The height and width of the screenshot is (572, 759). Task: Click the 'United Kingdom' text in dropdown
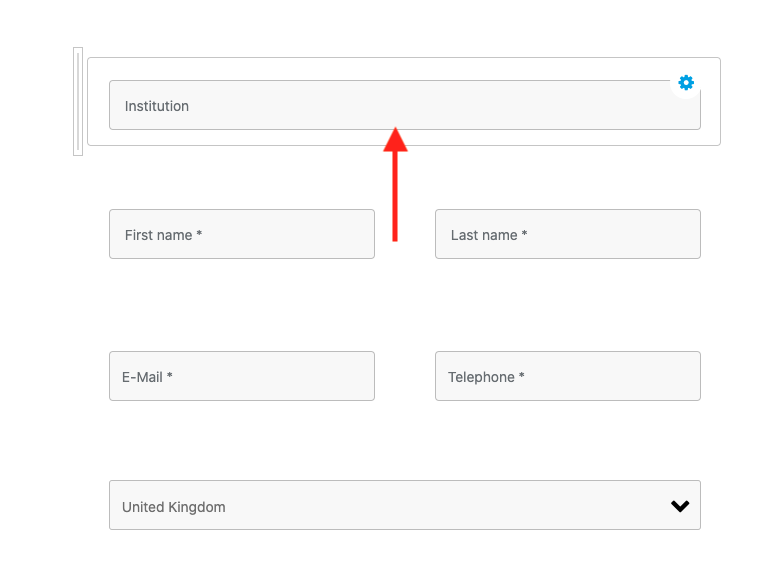(x=174, y=507)
